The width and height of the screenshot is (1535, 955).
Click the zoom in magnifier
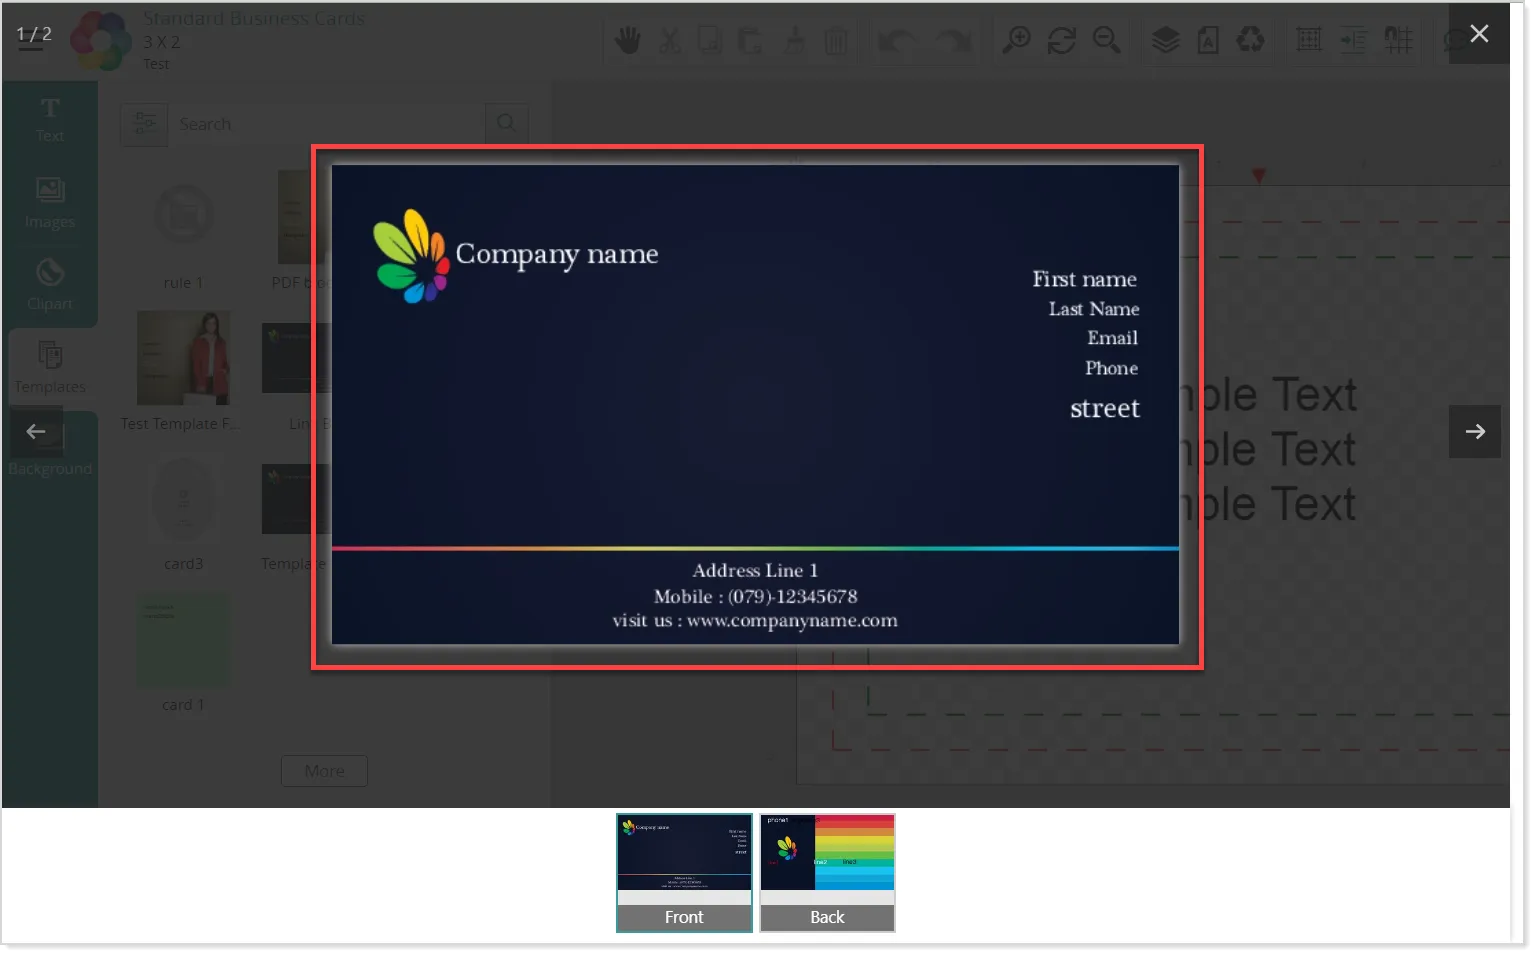tap(1017, 40)
